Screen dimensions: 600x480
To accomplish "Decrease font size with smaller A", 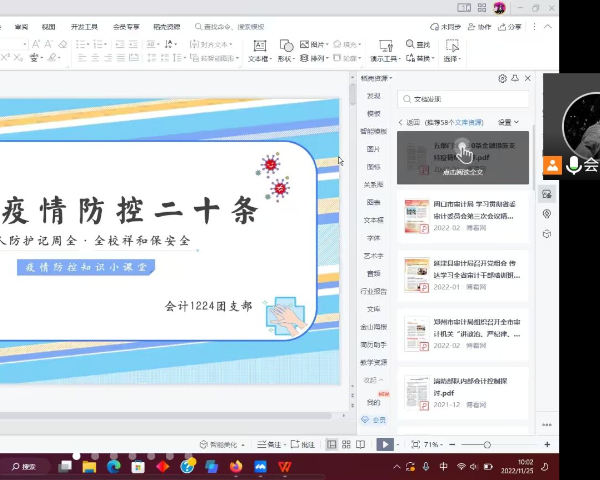I will pyautogui.click(x=49, y=44).
